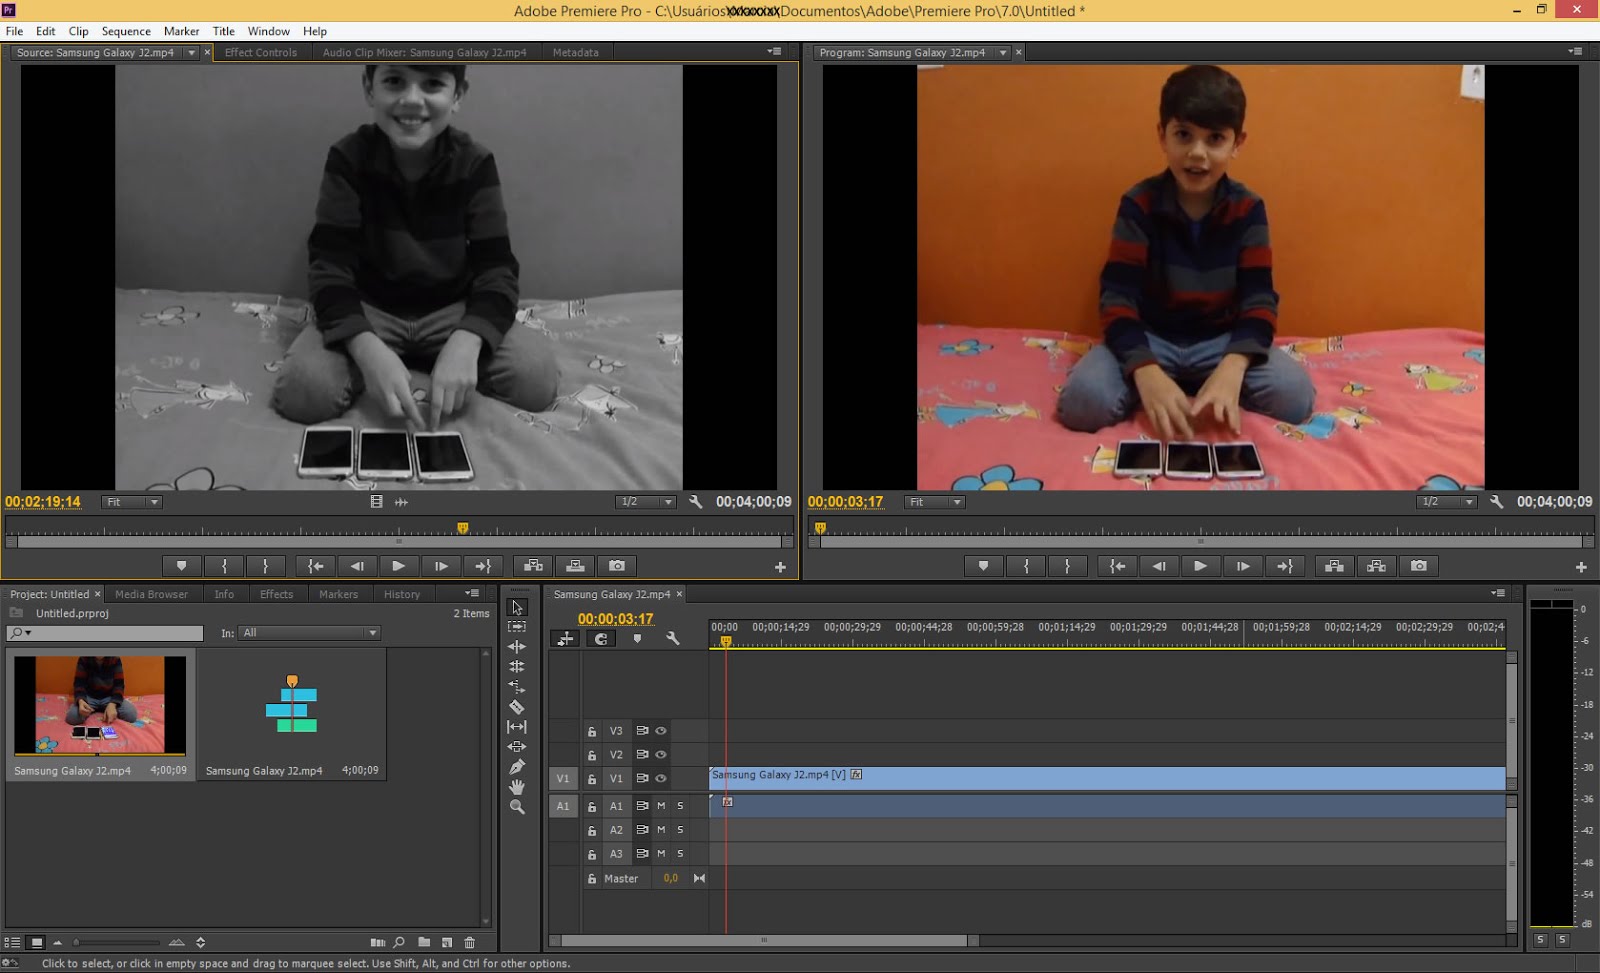Toggle Snap in the timeline
Screen dimensions: 1600x973
(601, 639)
